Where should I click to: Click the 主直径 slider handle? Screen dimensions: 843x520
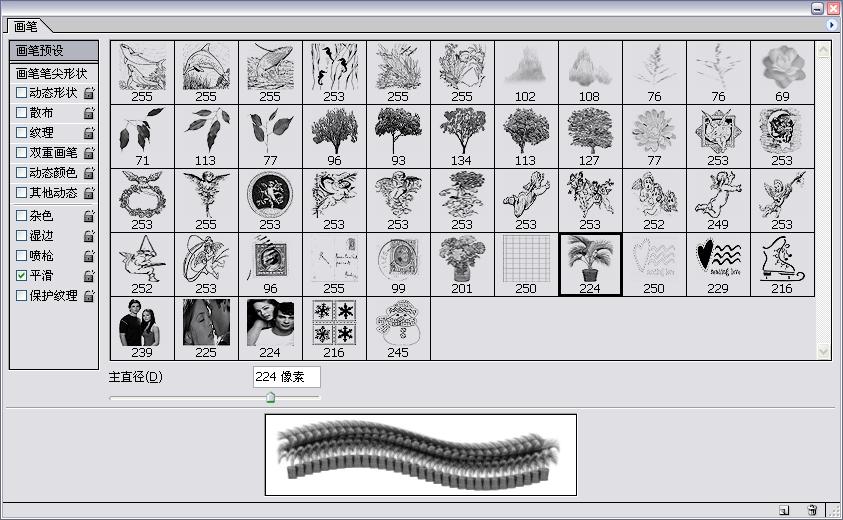270,397
